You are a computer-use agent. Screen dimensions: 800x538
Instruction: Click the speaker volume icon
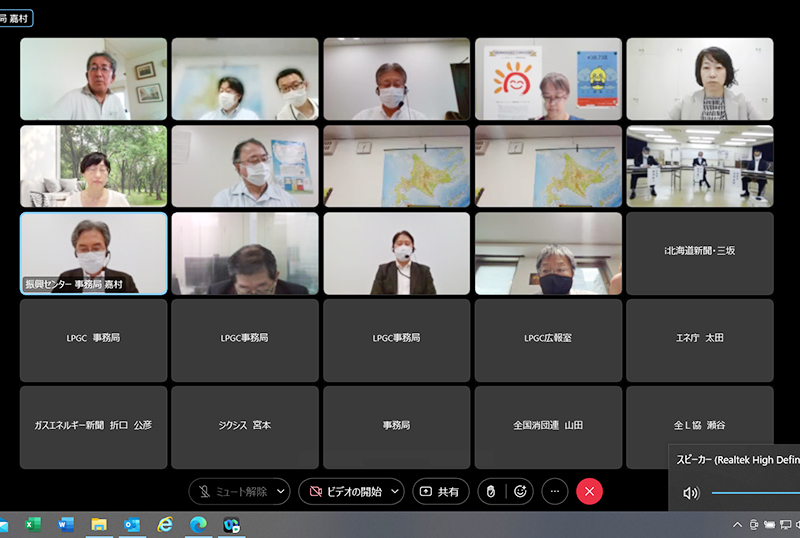[690, 493]
